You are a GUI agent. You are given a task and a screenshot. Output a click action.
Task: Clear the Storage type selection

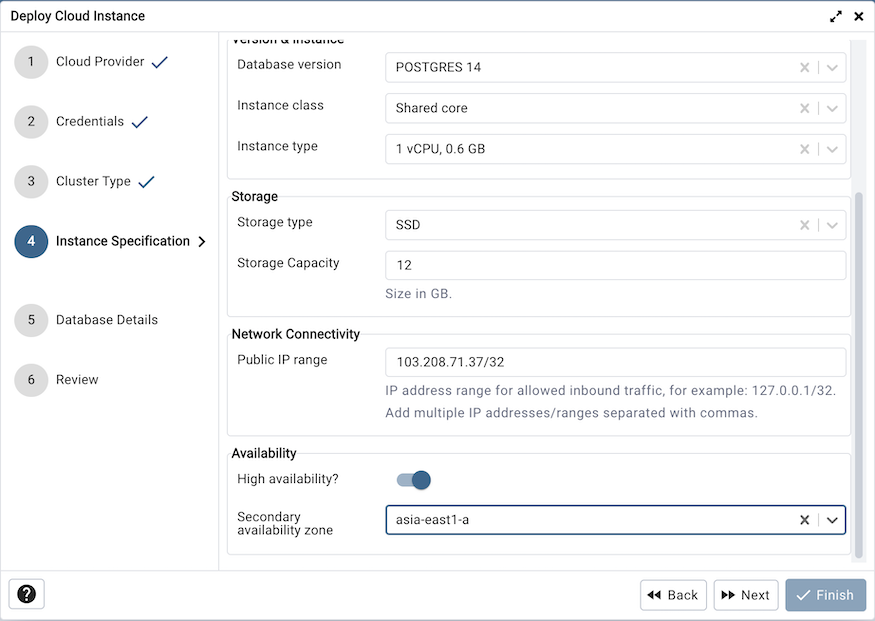[804, 224]
